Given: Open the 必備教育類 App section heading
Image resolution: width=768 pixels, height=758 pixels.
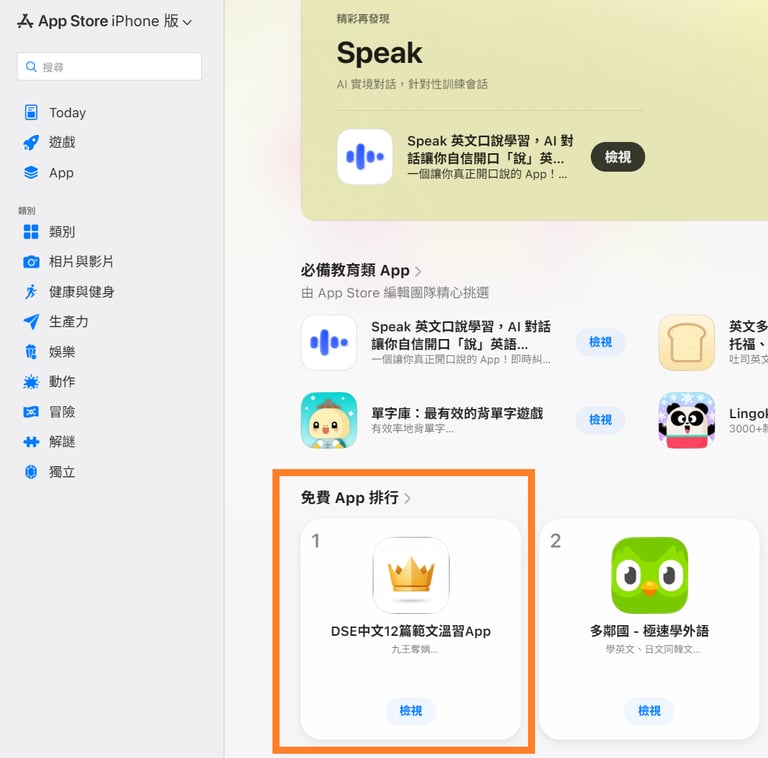Looking at the screenshot, I should tap(355, 270).
